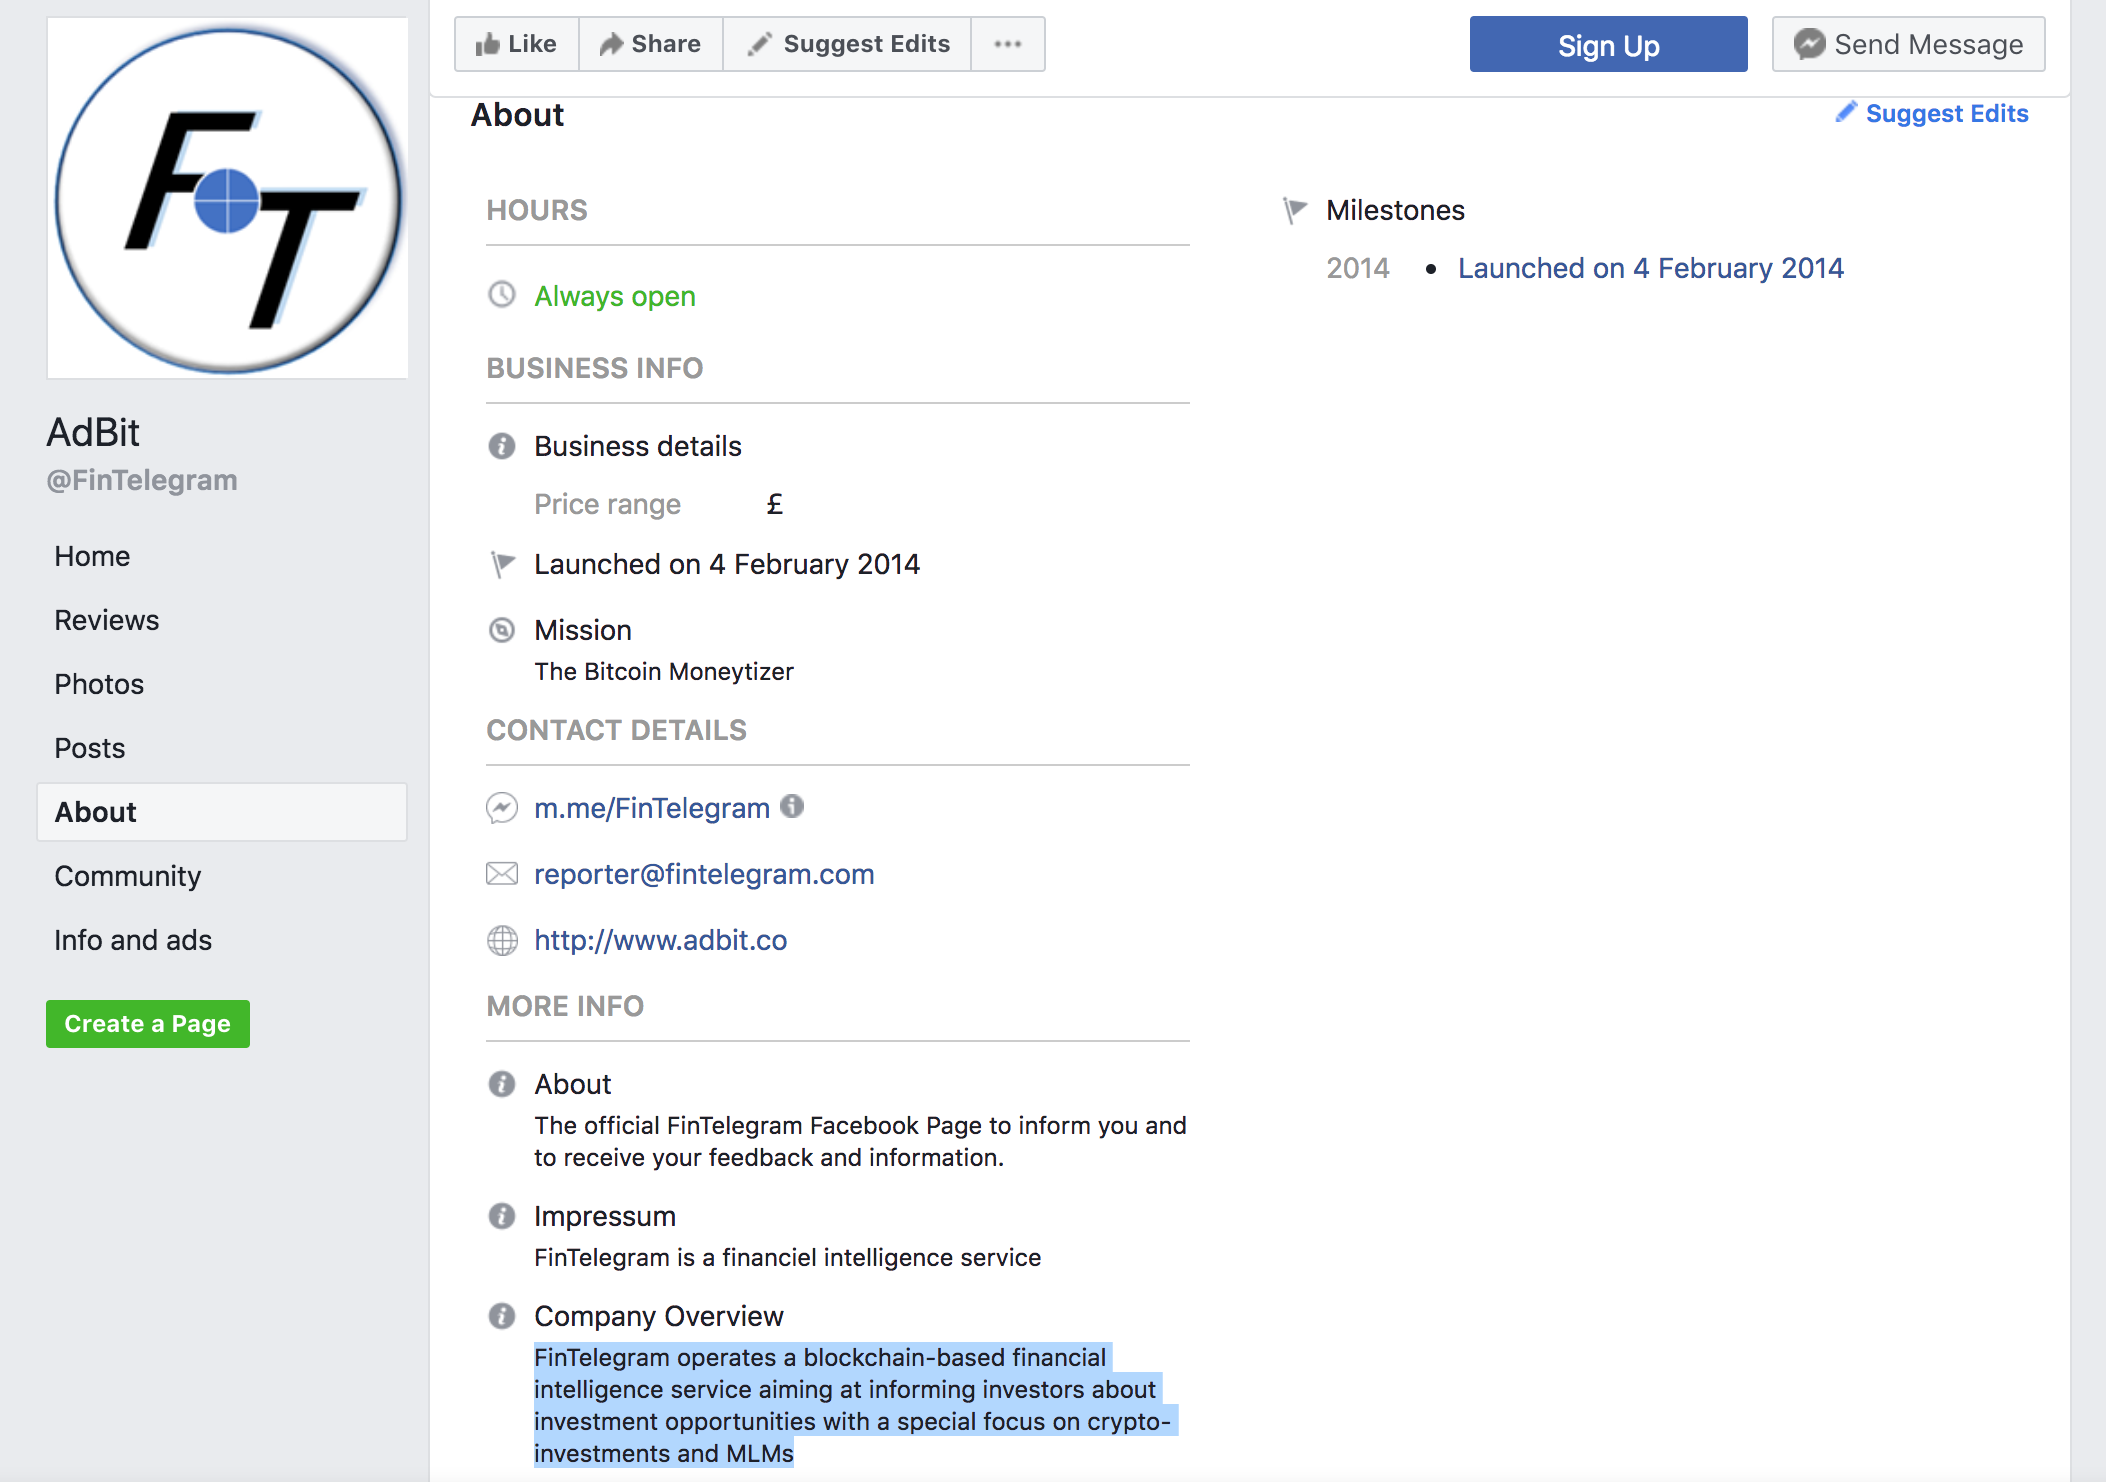2106x1482 pixels.
Task: Click the Messenger icon in contact details
Action: coord(502,808)
